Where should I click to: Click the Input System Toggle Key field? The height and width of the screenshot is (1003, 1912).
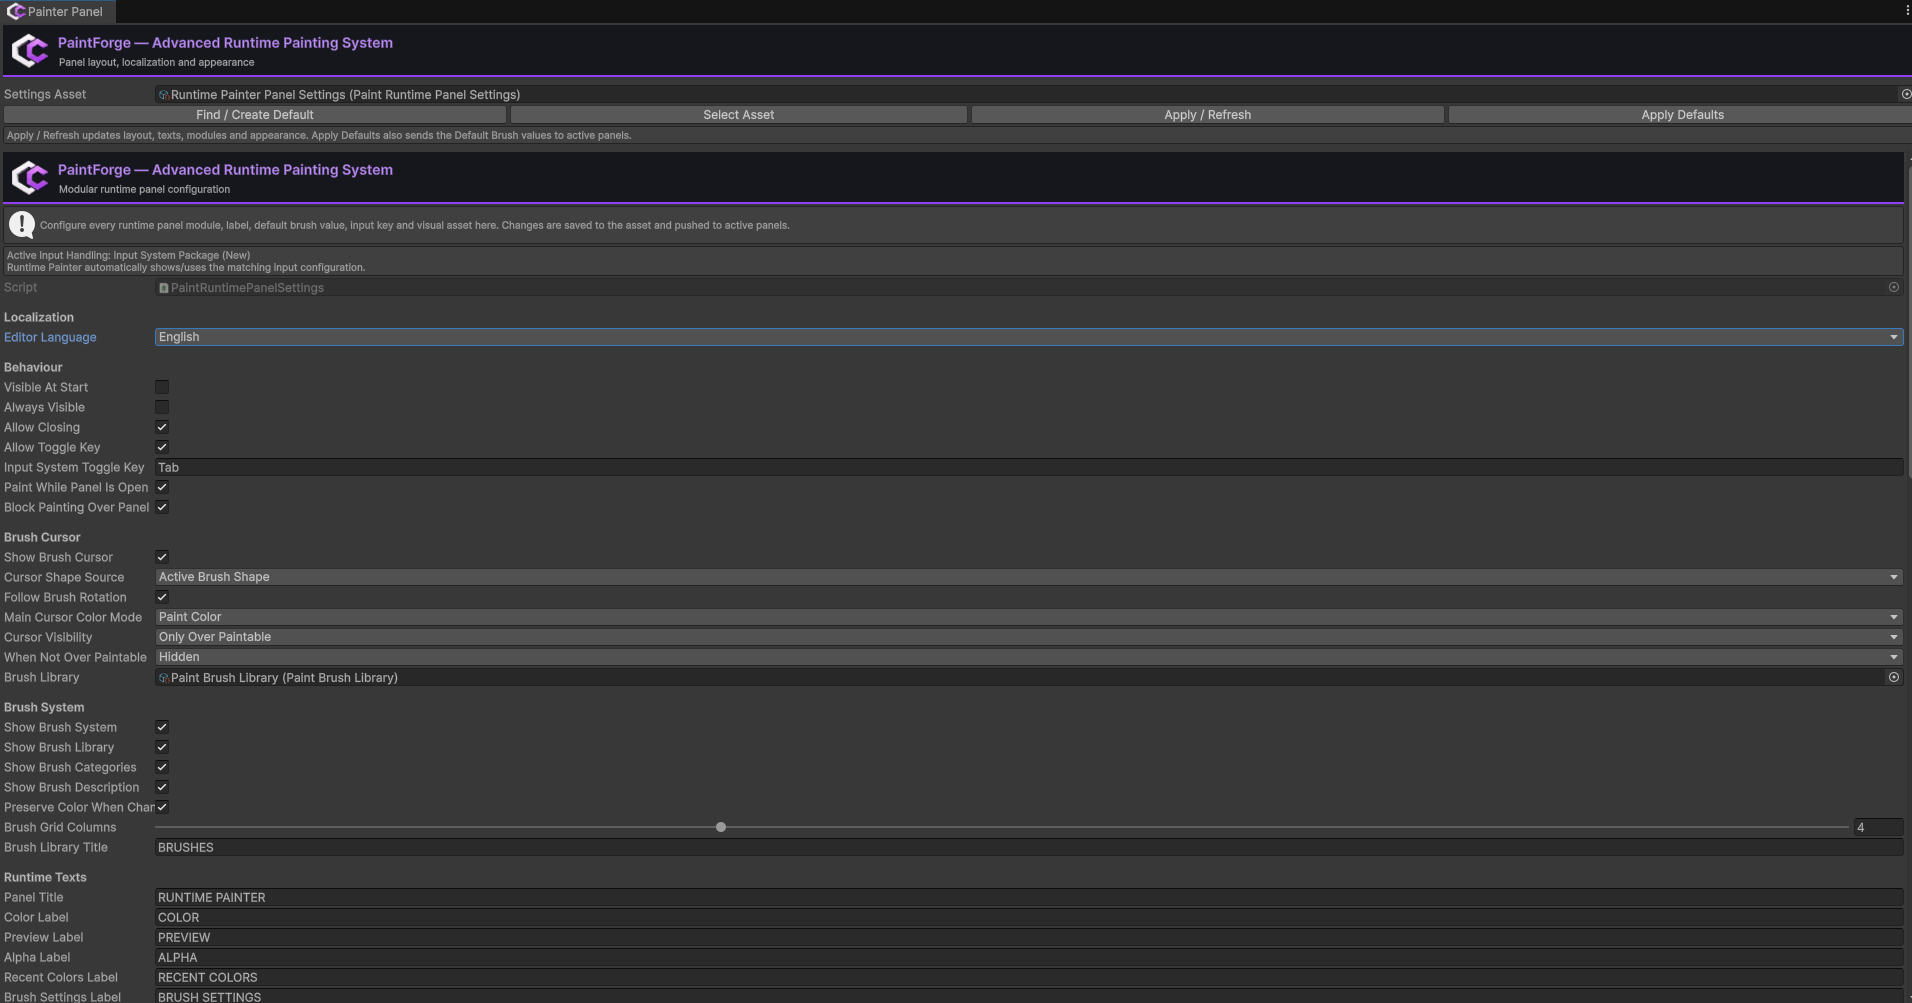[x=1028, y=467]
